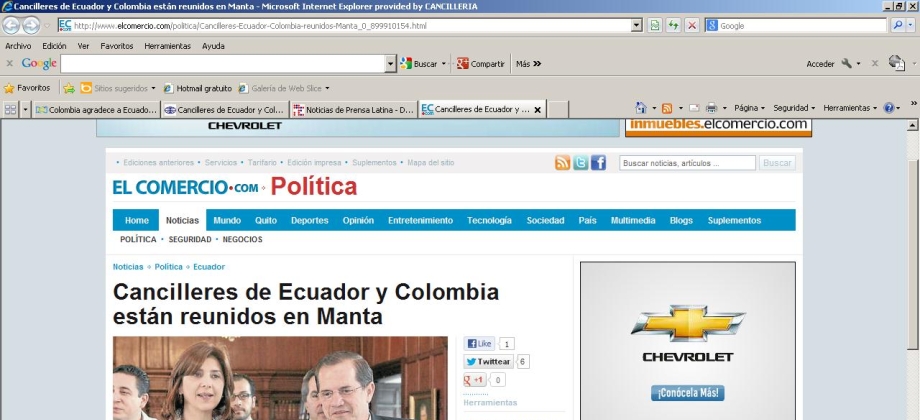Stop loading with the red X icon
This screenshot has height=420, width=920.
click(x=692, y=25)
